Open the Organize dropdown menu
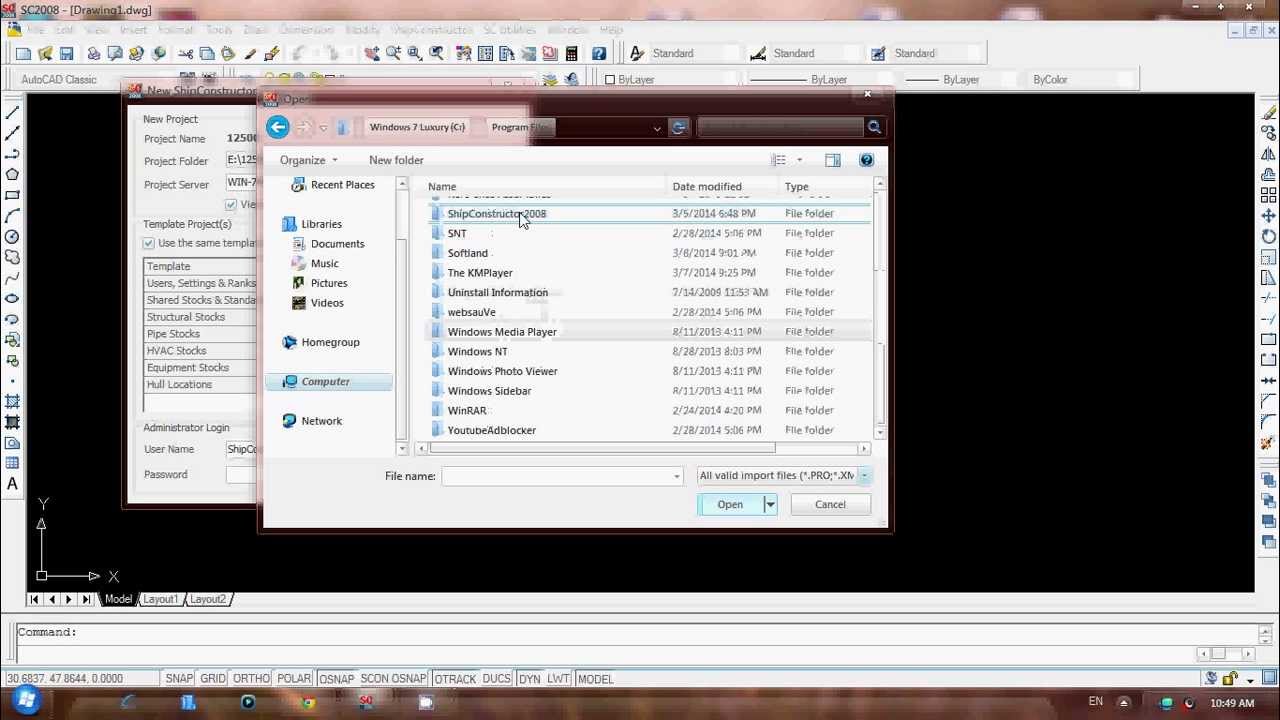The image size is (1280, 720). [x=309, y=160]
